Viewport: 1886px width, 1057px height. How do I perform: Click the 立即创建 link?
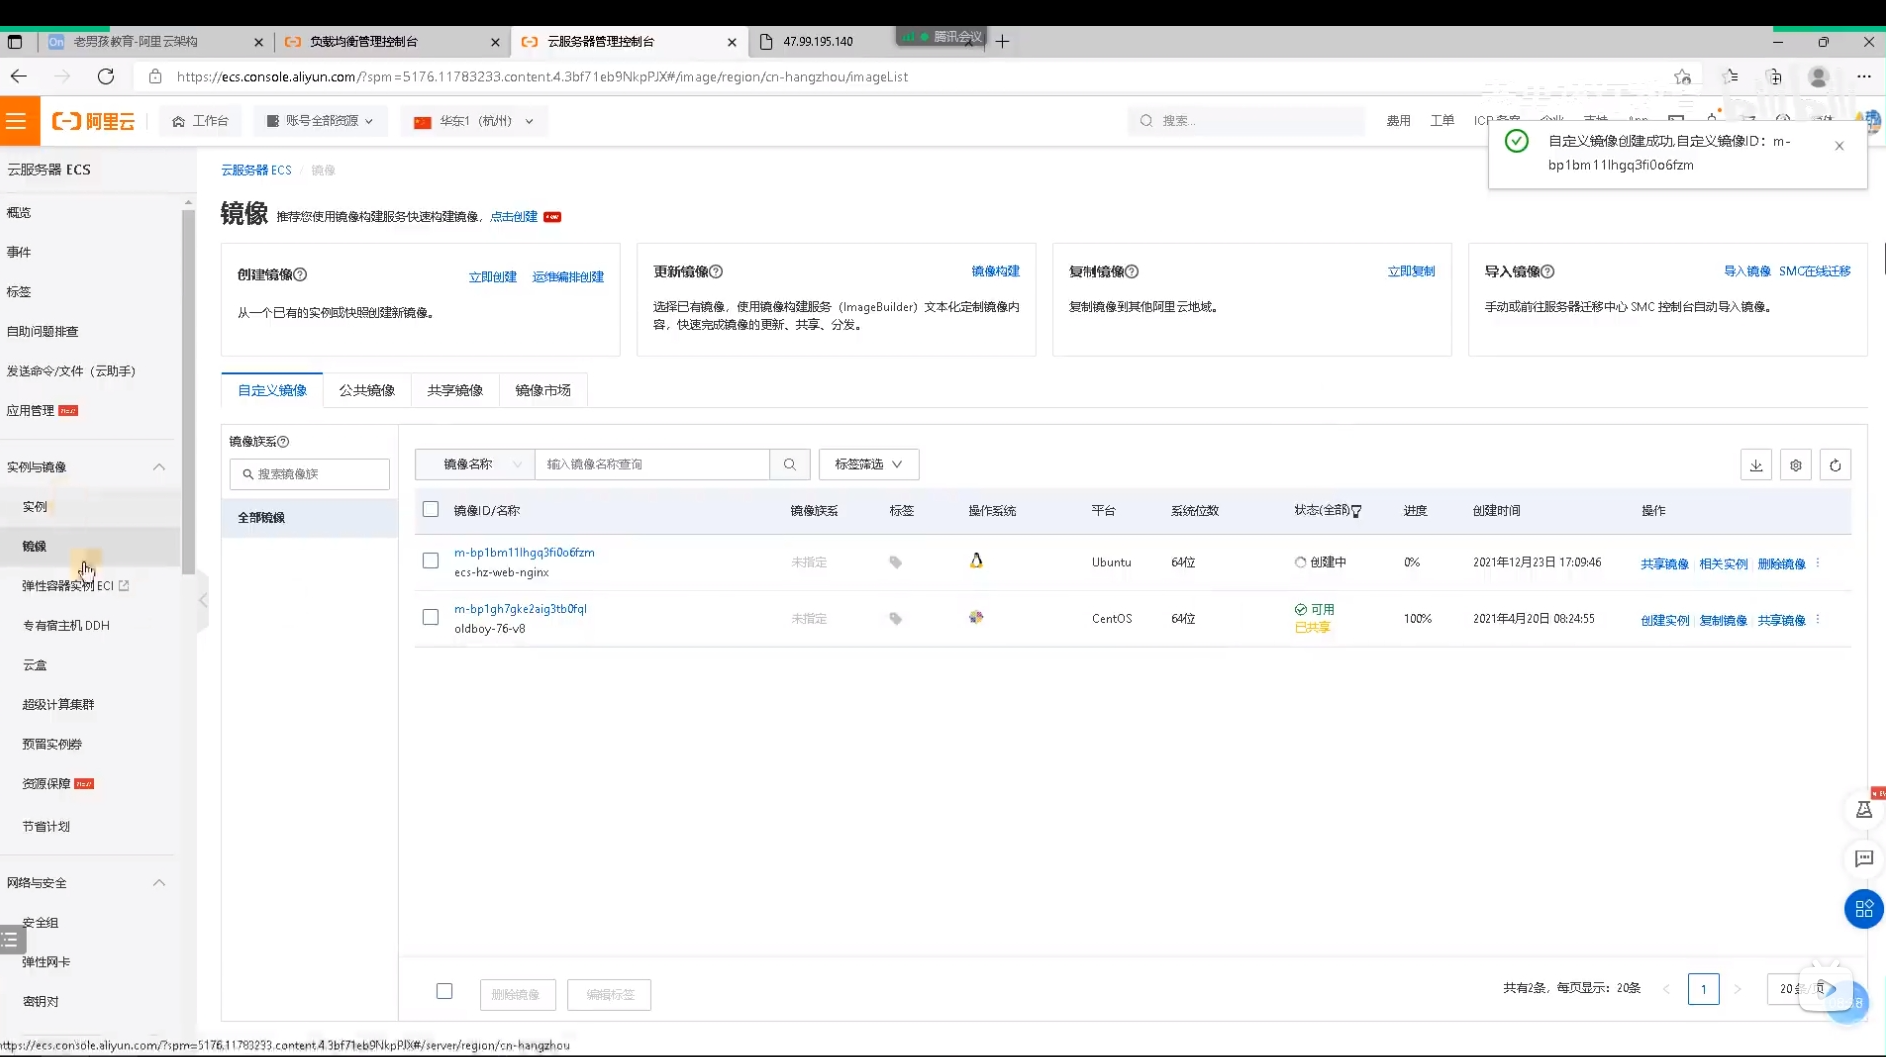[x=492, y=277]
